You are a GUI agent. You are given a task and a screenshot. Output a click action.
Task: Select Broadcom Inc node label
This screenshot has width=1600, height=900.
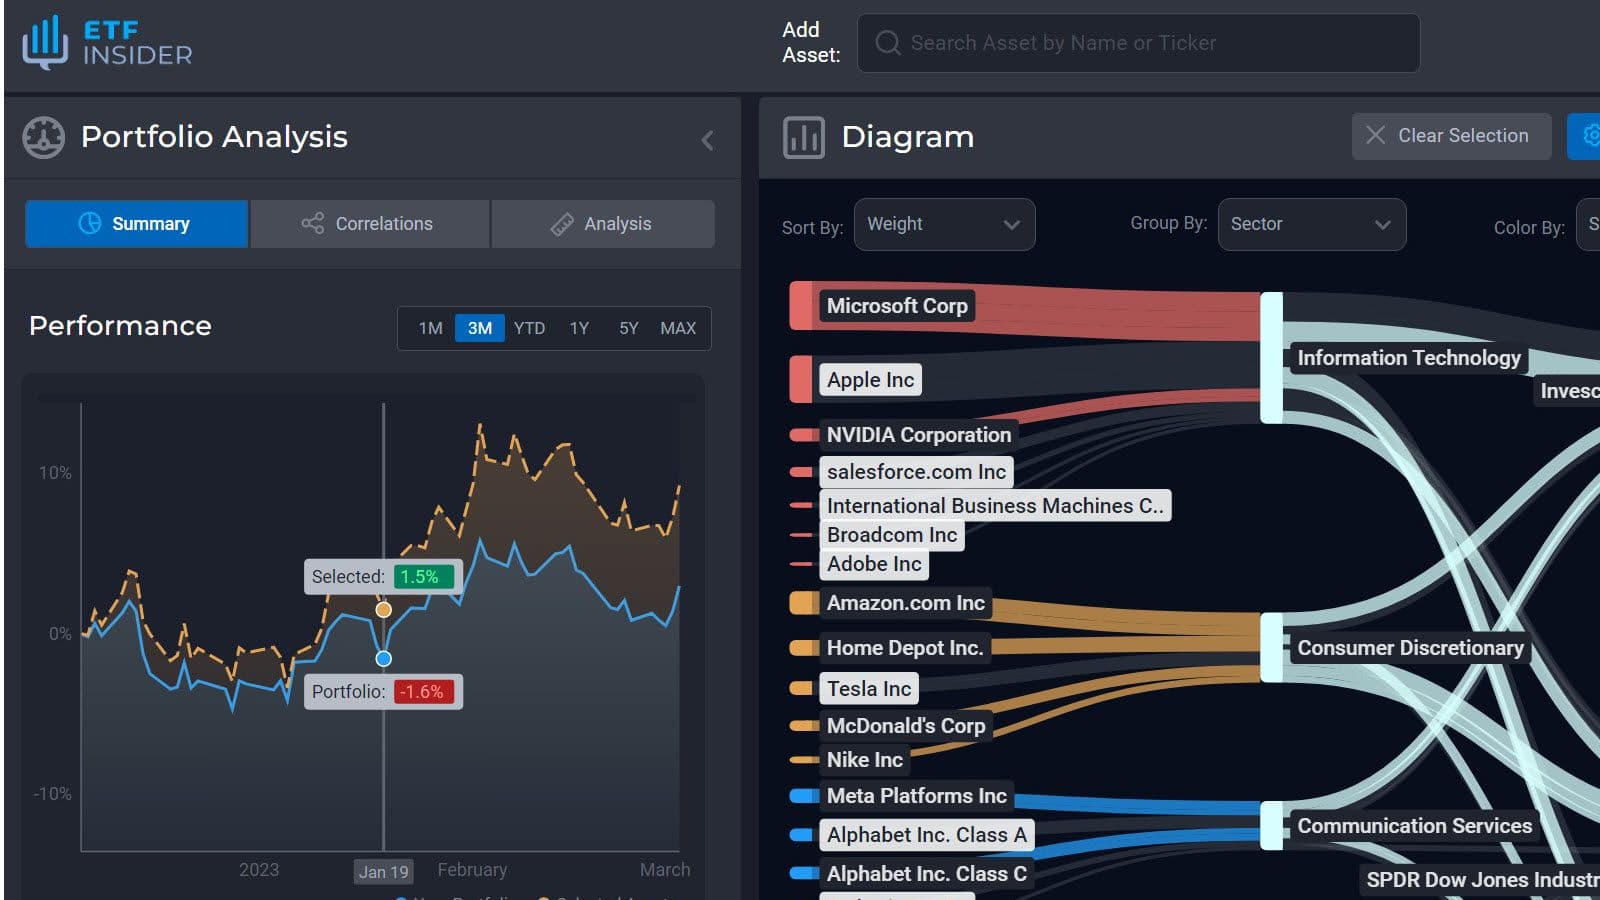tap(892, 535)
